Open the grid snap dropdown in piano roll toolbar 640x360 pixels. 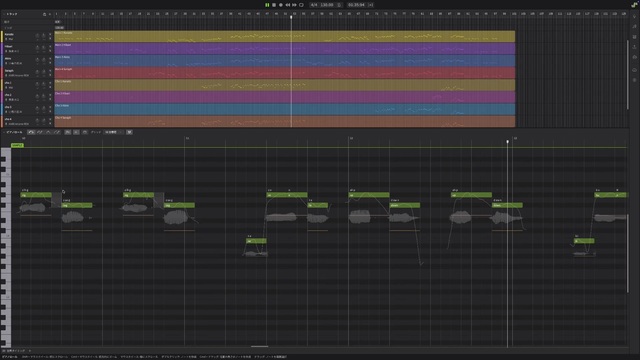pyautogui.click(x=113, y=132)
